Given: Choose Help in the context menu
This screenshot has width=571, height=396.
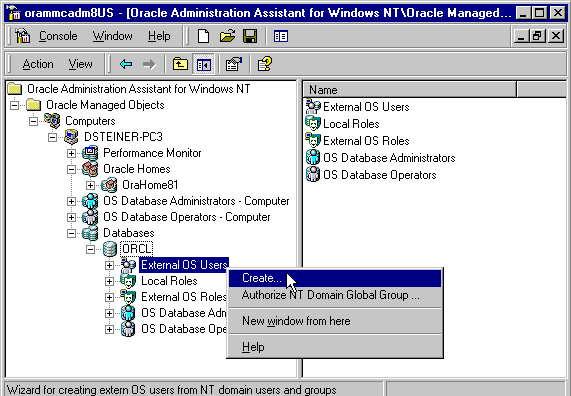Looking at the screenshot, I should click(x=334, y=347).
